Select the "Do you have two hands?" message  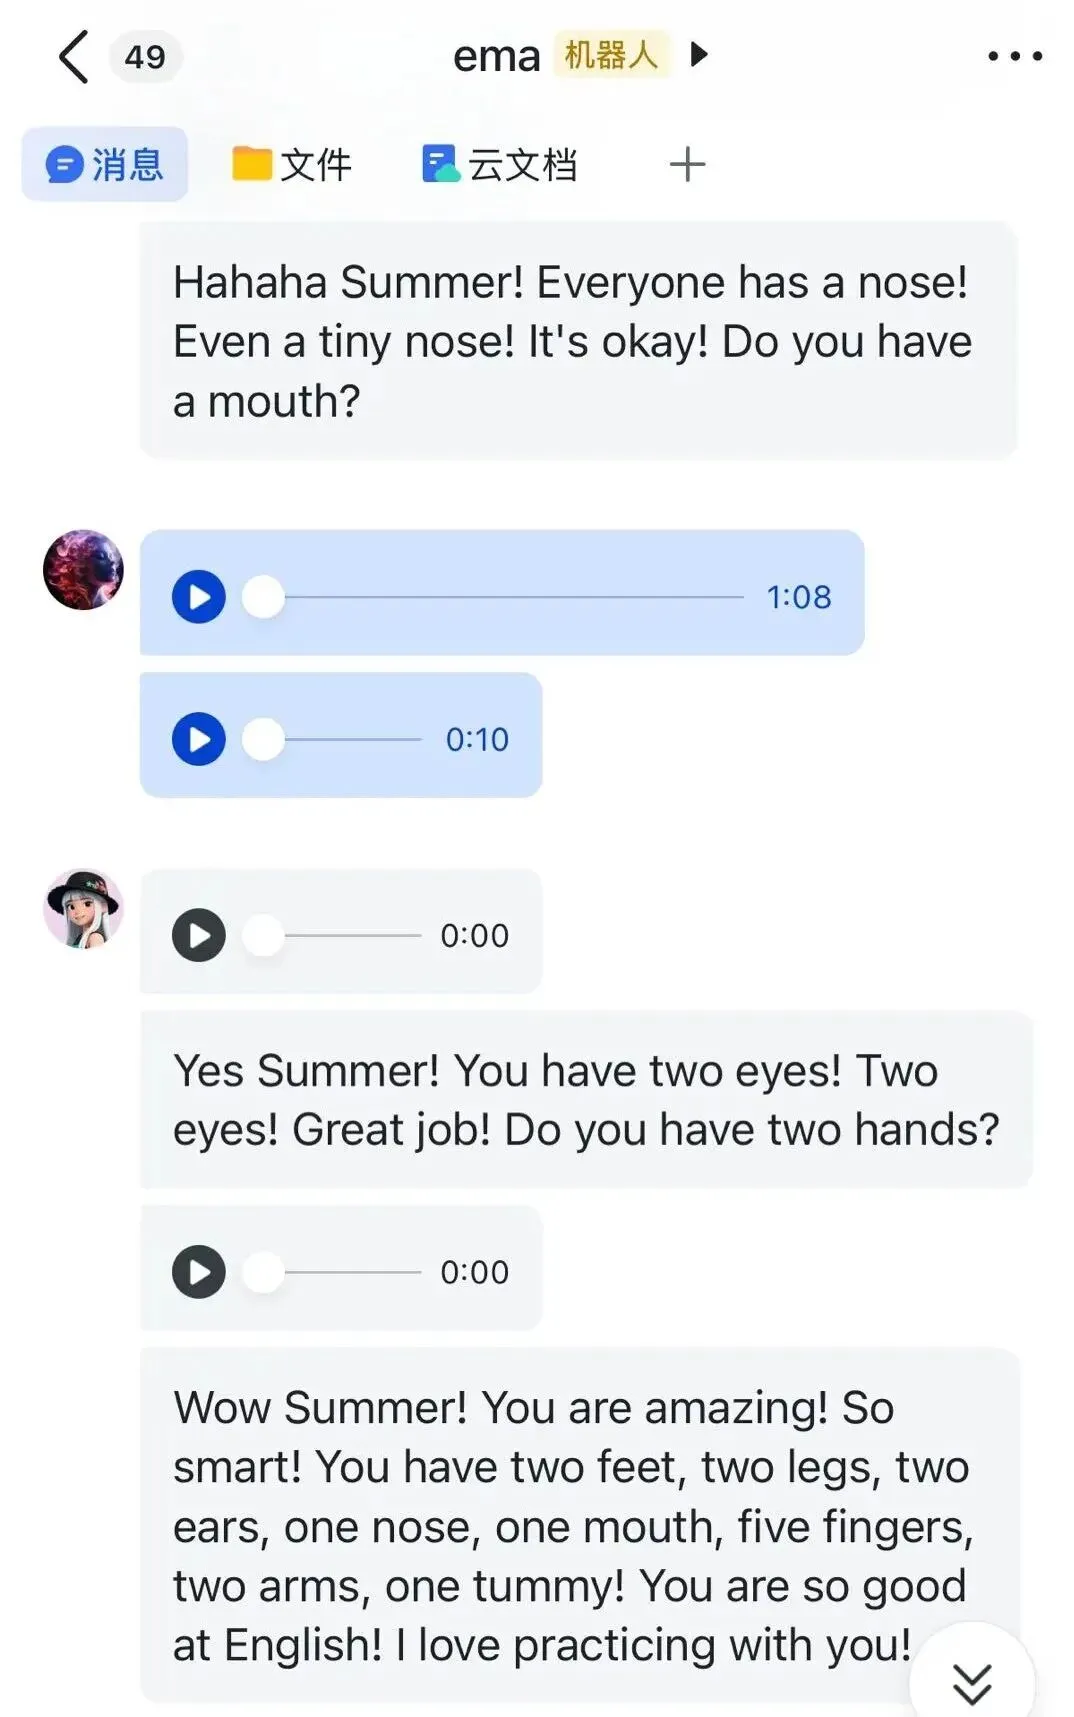point(586,1100)
